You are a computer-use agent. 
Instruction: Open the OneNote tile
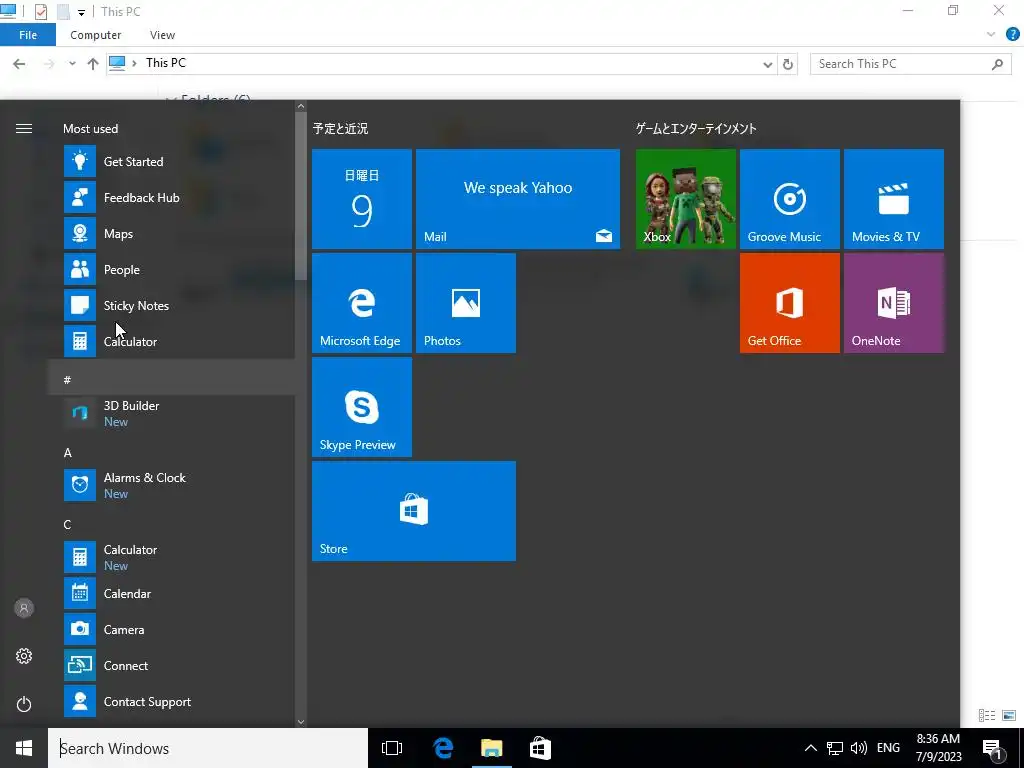[893, 303]
